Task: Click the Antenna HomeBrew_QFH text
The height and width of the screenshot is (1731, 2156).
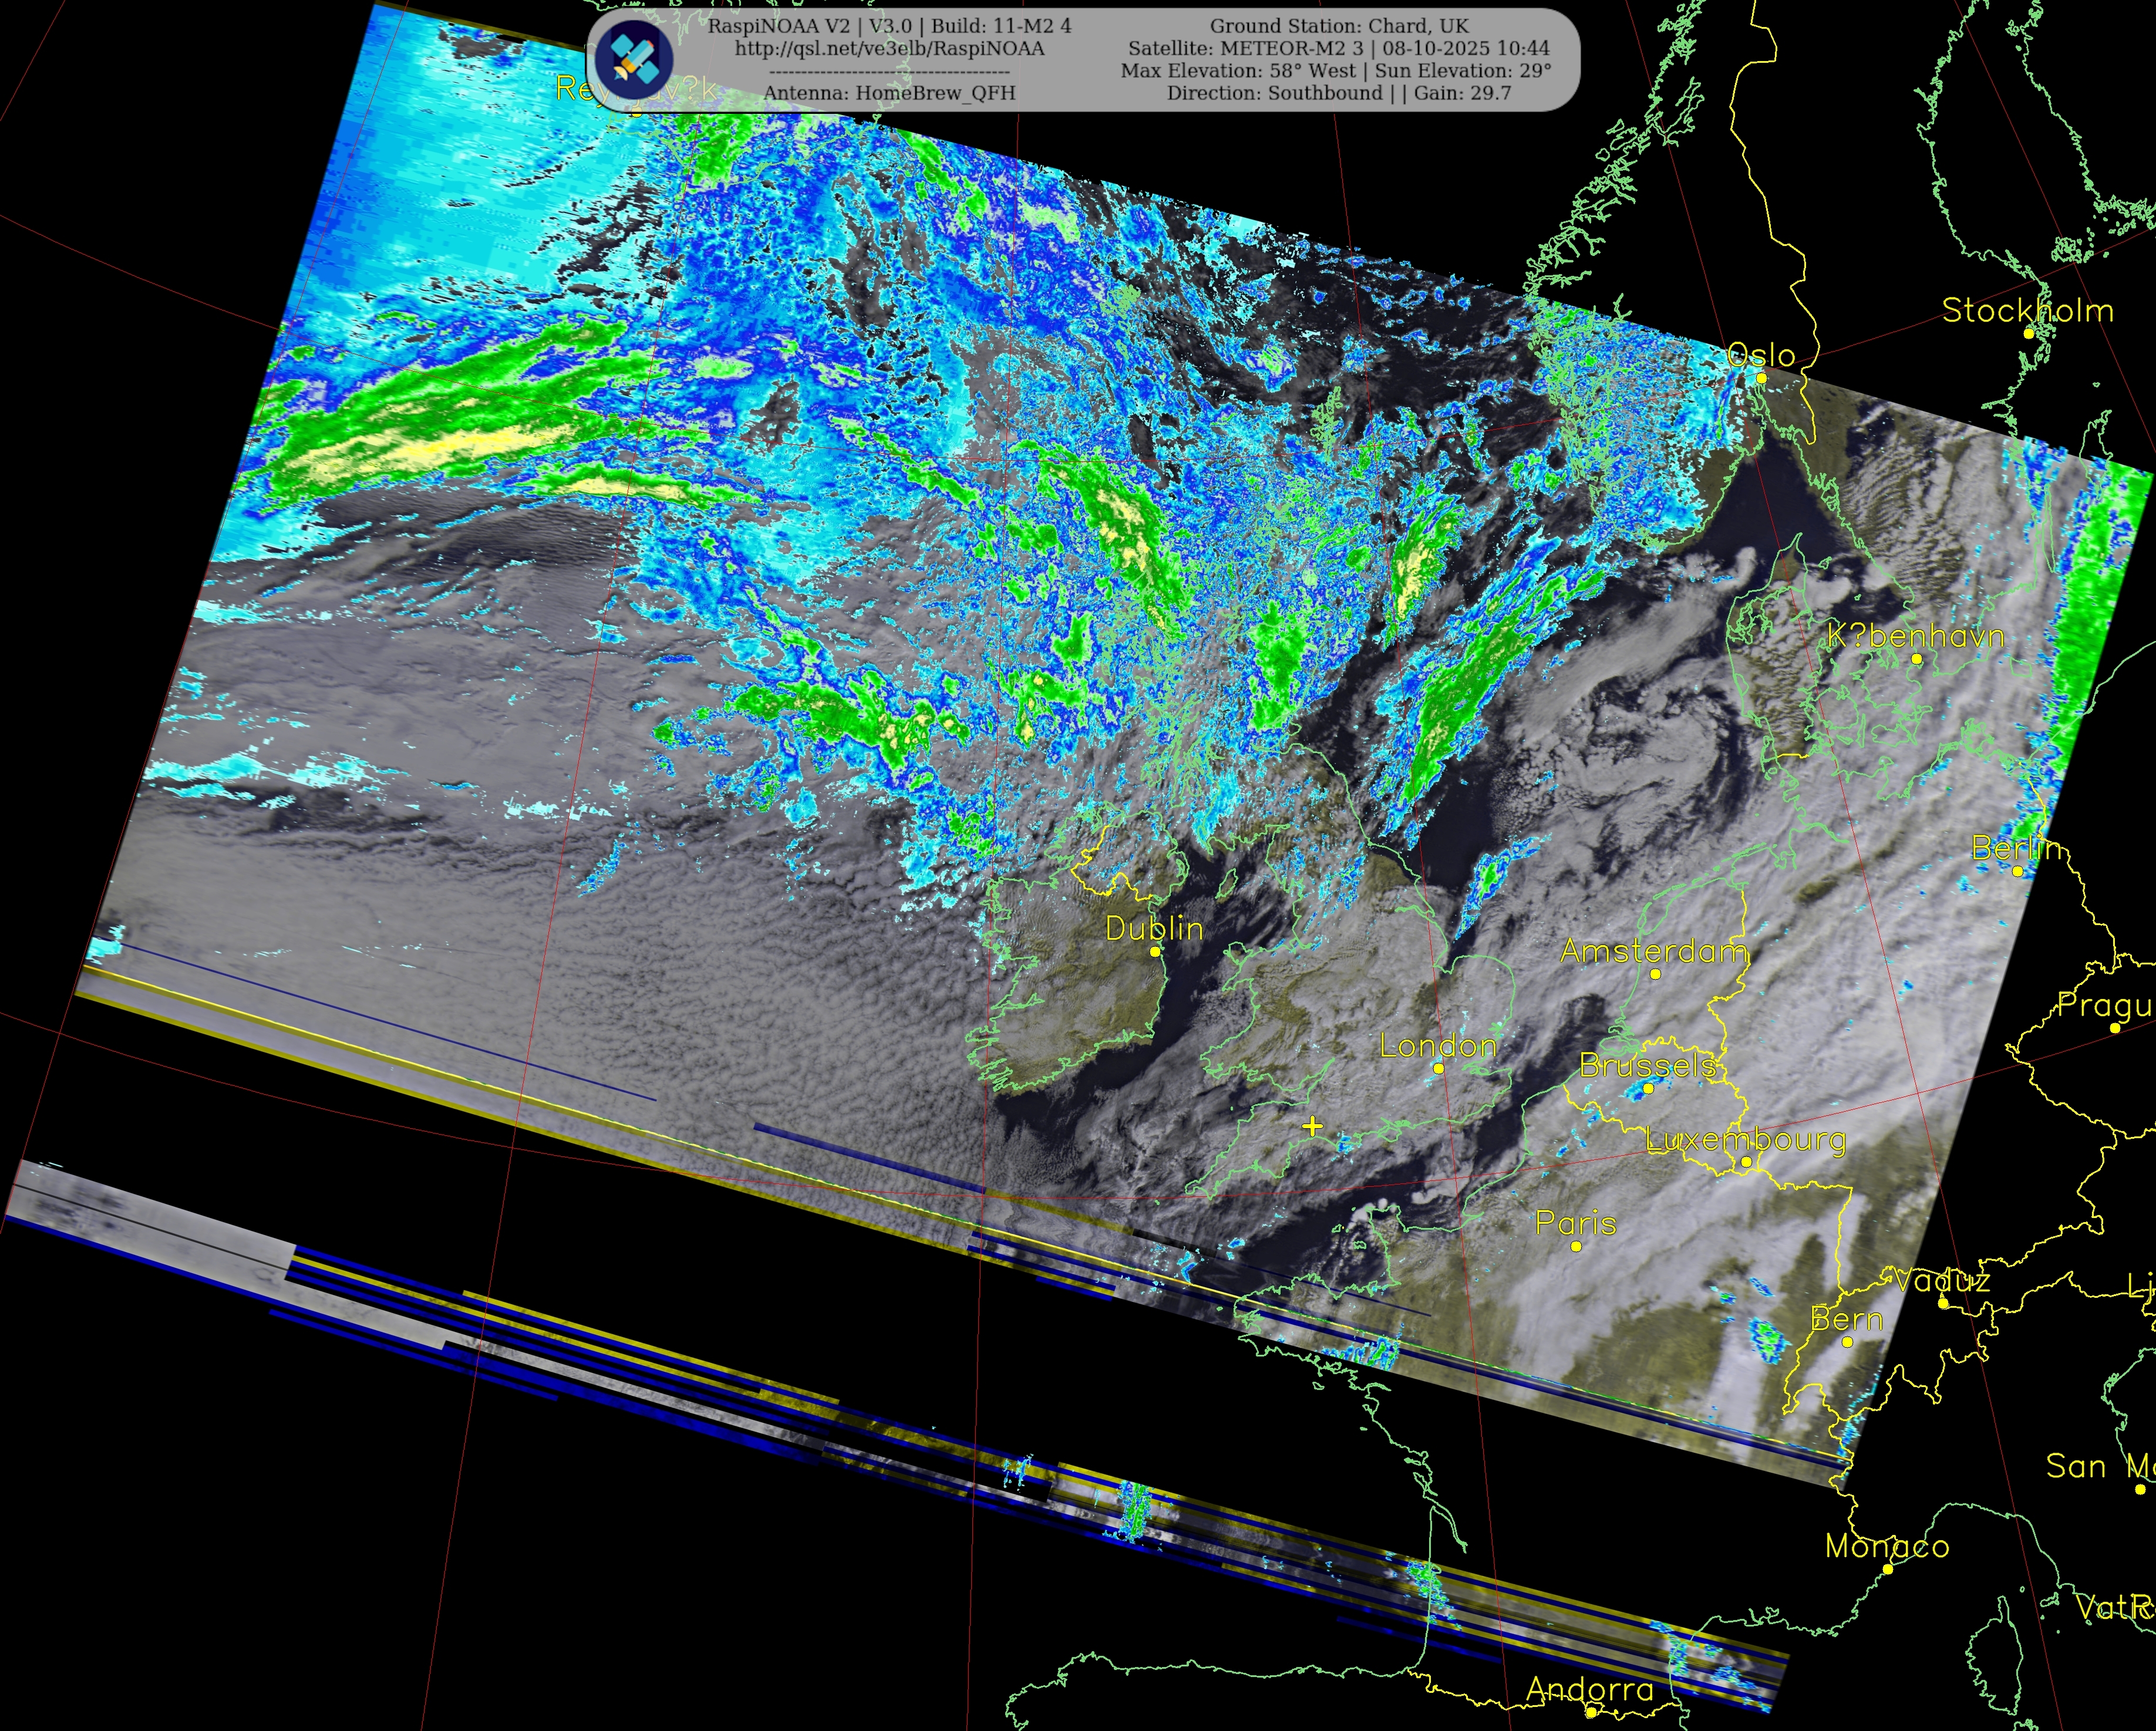Action: click(889, 93)
